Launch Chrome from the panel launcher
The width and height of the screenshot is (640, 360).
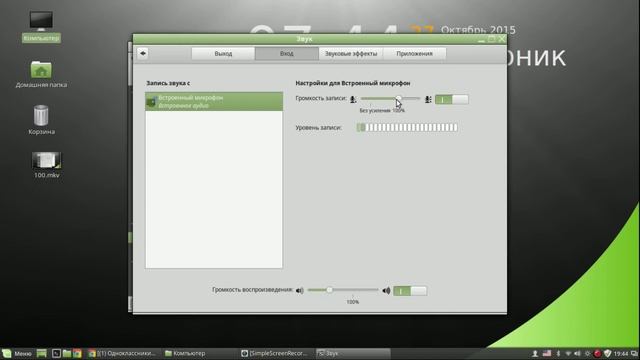coord(77,353)
